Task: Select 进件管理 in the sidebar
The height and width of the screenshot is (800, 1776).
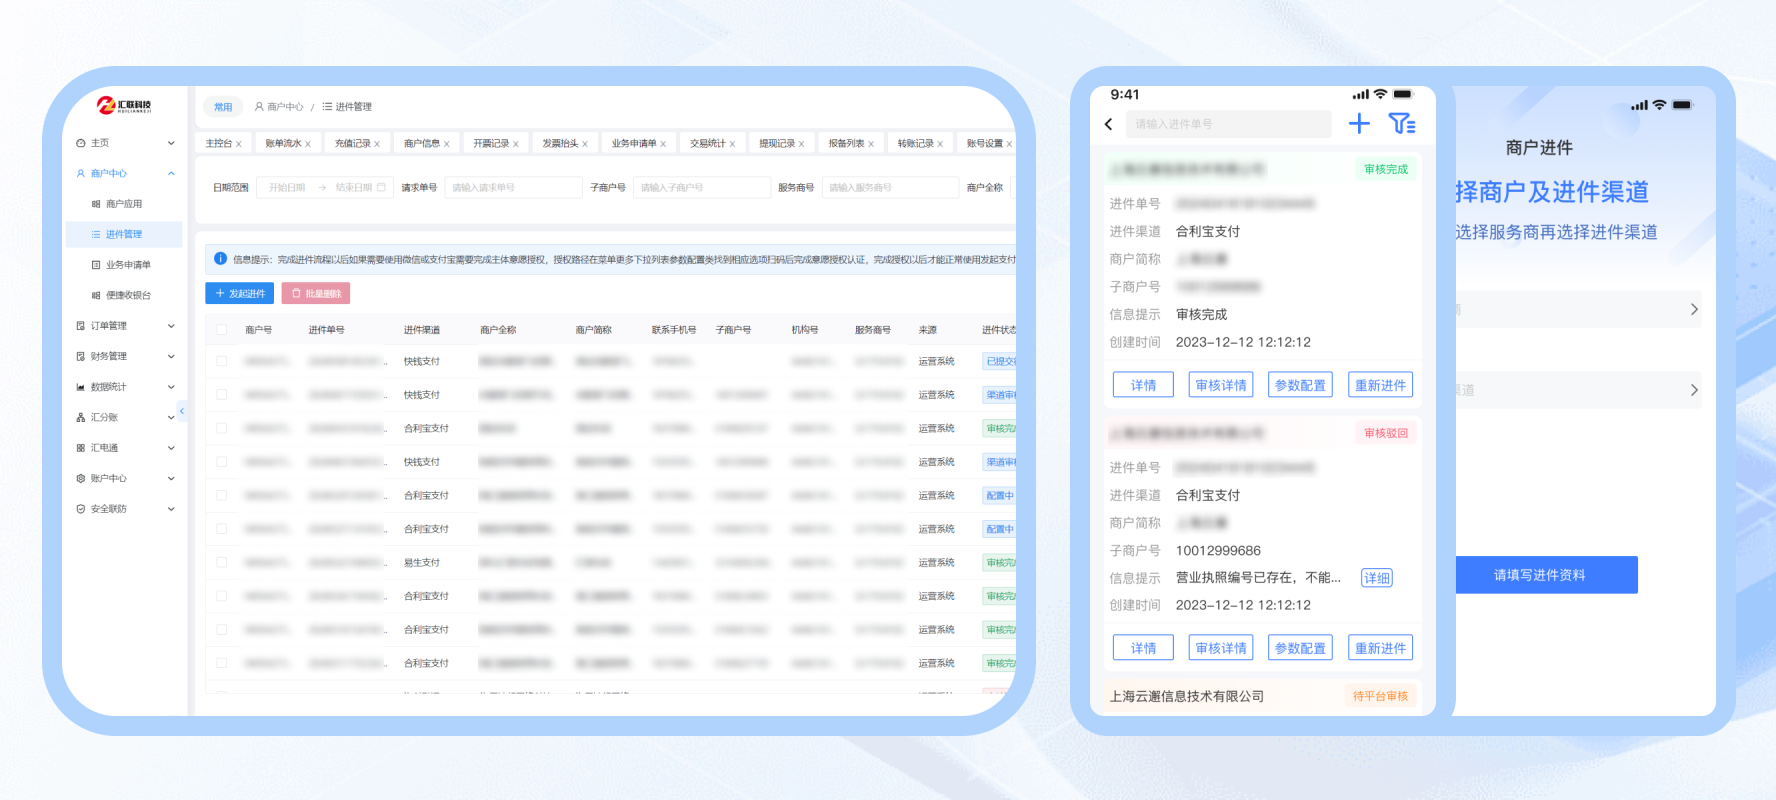Action: coord(124,234)
